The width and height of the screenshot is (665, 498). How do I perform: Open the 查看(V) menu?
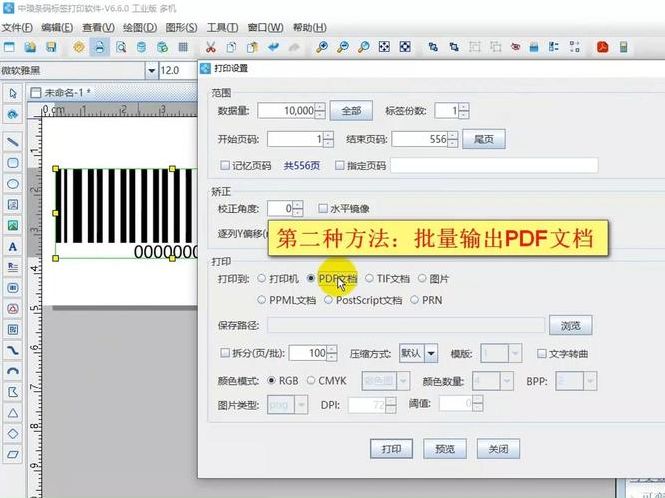point(98,28)
